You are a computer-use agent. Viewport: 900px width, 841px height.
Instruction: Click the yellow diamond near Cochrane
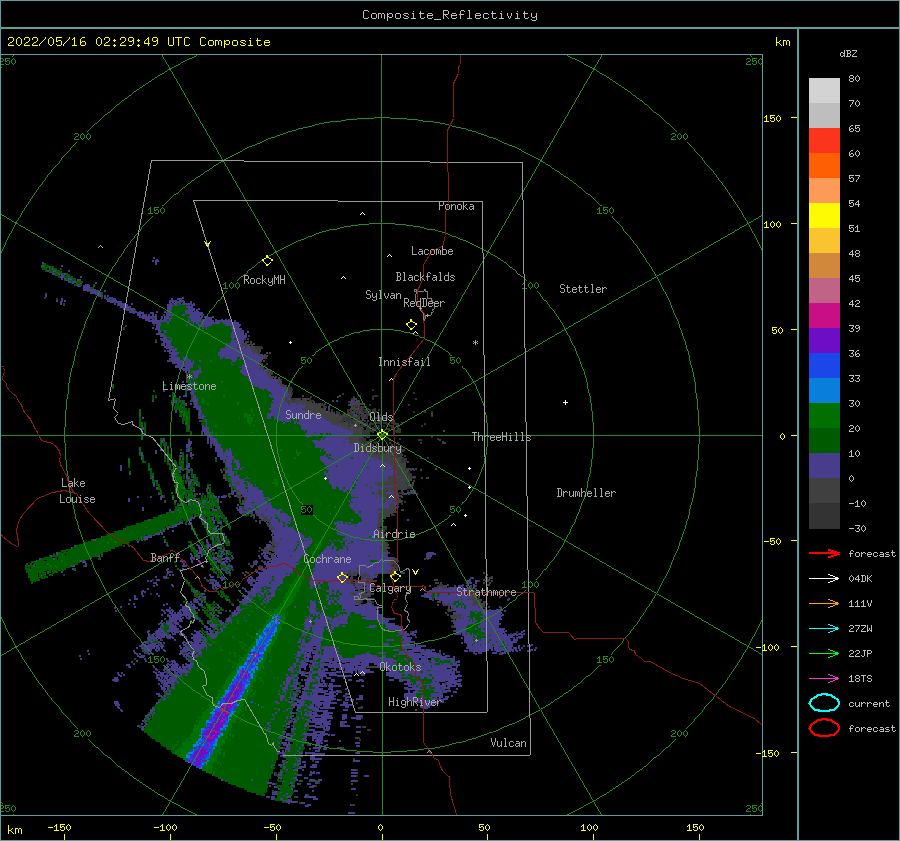pyautogui.click(x=343, y=577)
